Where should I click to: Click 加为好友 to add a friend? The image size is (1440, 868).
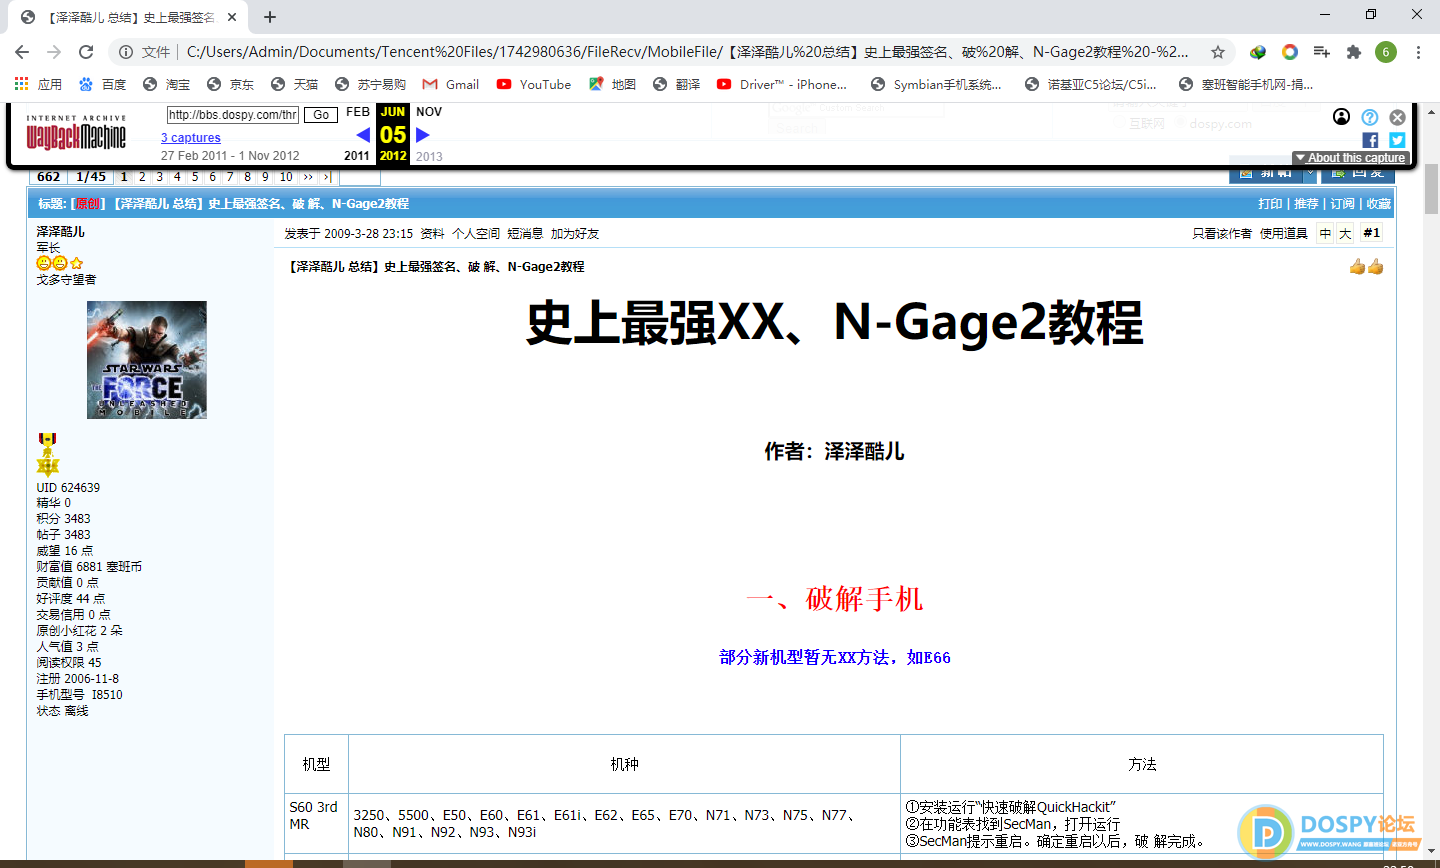tap(575, 234)
